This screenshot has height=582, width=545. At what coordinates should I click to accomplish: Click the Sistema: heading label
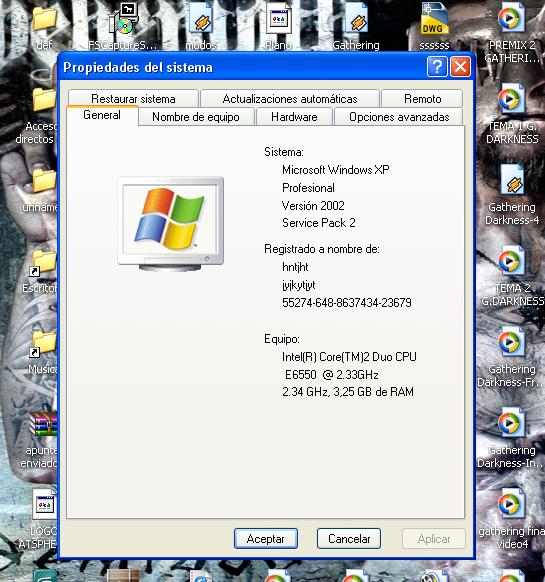[284, 152]
